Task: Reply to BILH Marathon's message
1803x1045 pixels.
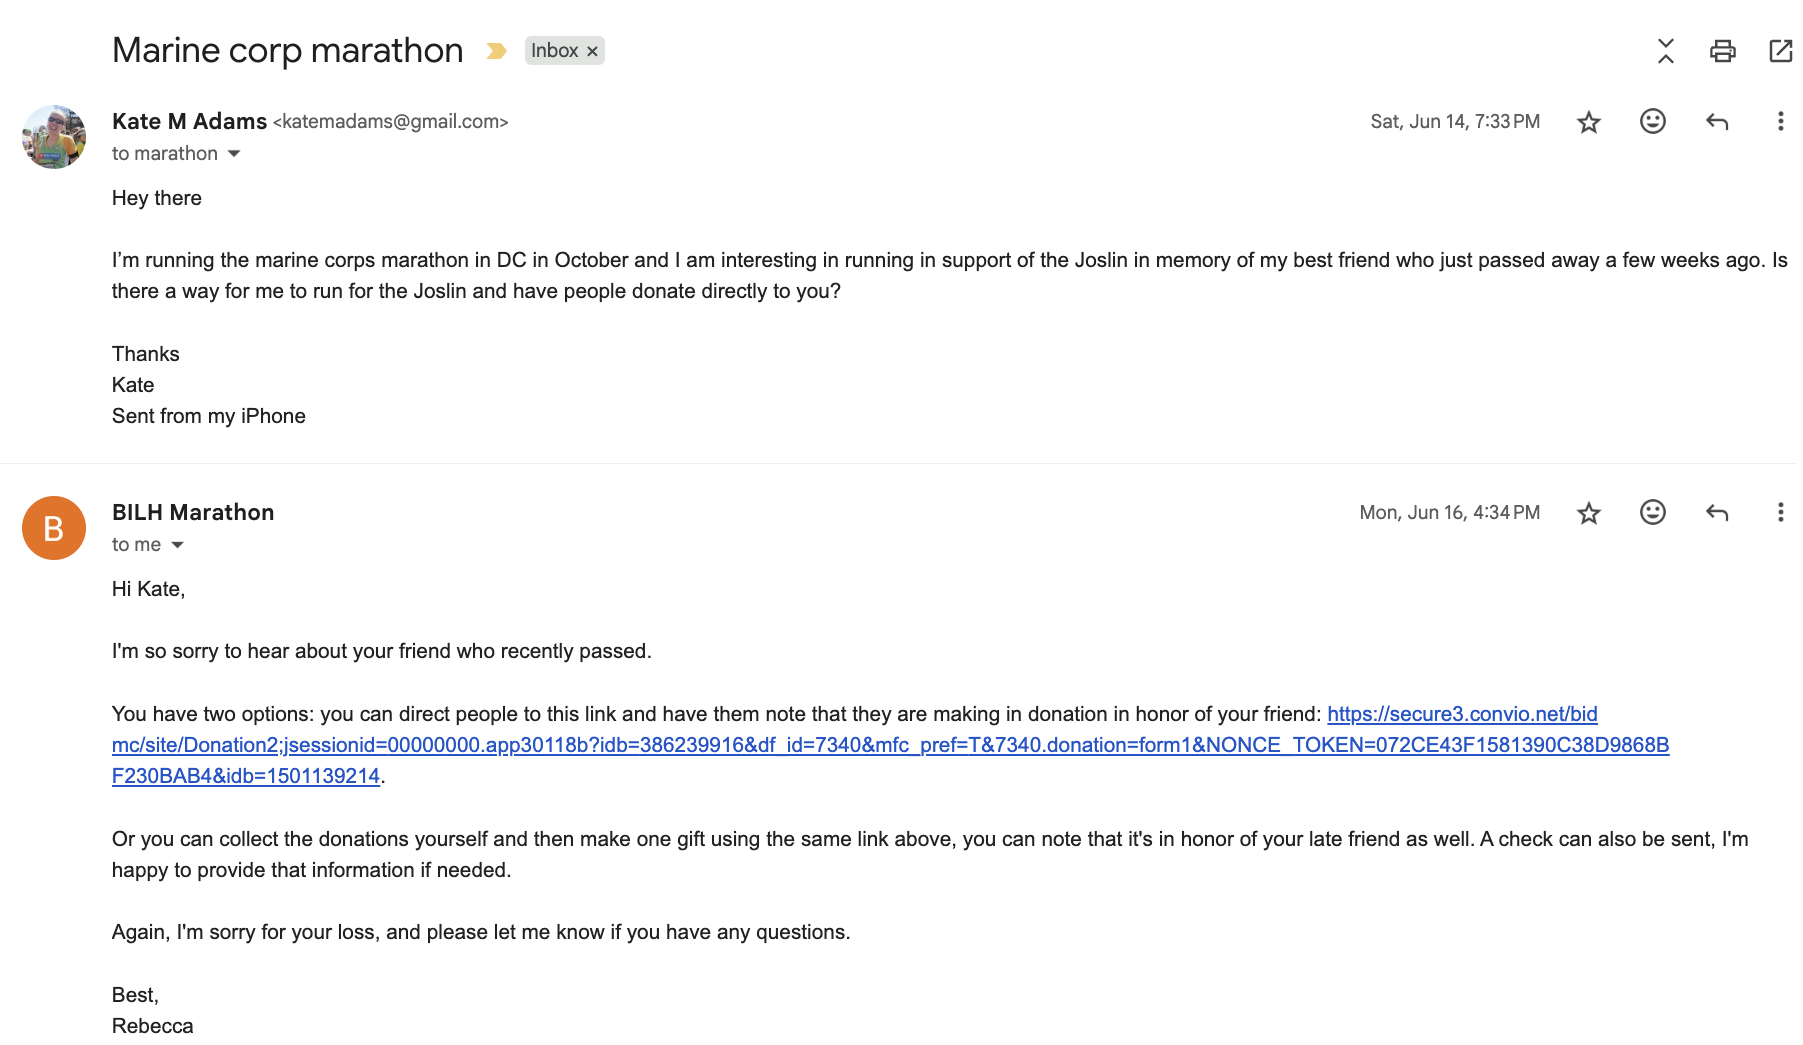Action: (1716, 513)
